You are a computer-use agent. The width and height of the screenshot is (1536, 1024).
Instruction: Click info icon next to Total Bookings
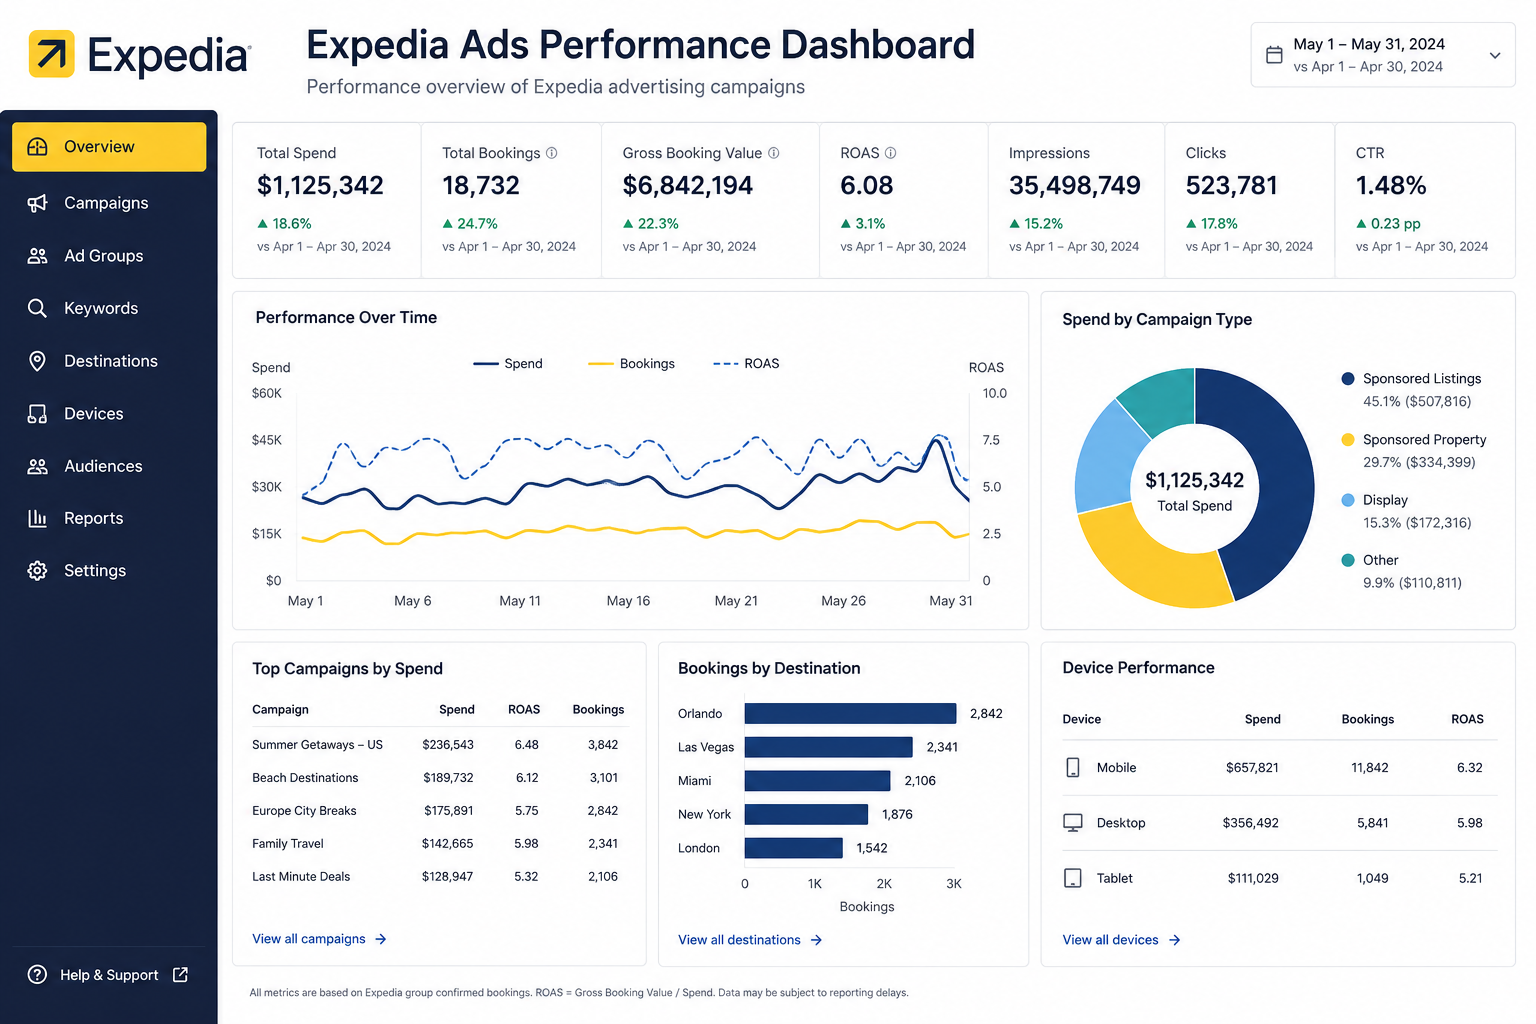(x=551, y=153)
